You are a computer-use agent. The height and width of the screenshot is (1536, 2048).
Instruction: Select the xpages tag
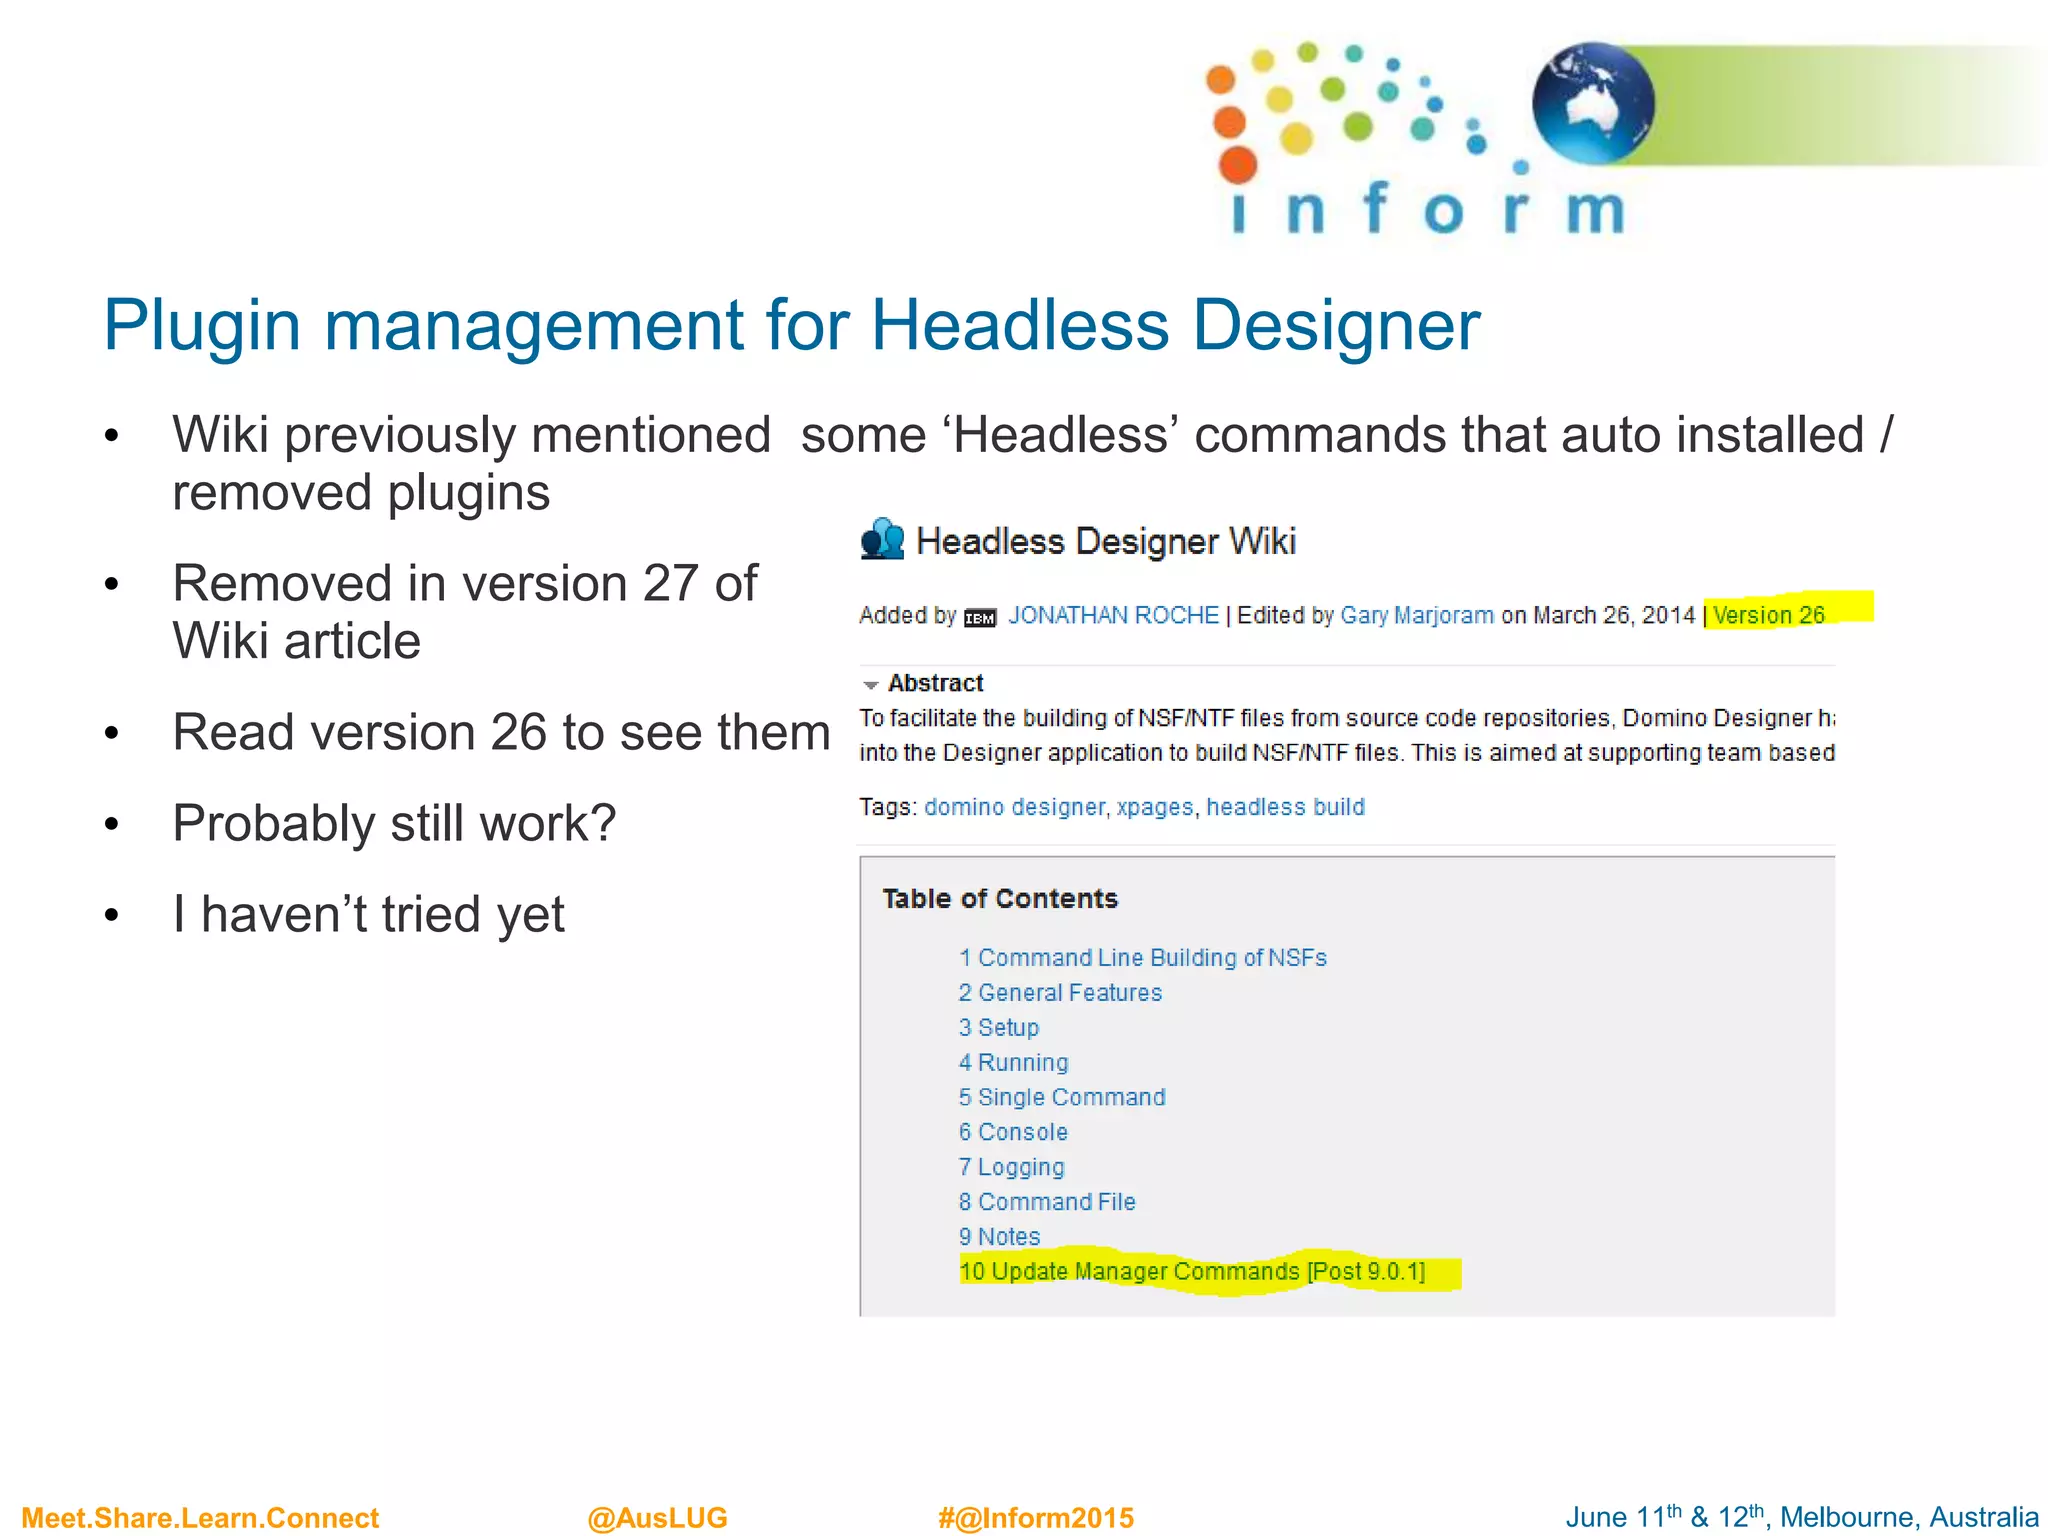click(1155, 807)
